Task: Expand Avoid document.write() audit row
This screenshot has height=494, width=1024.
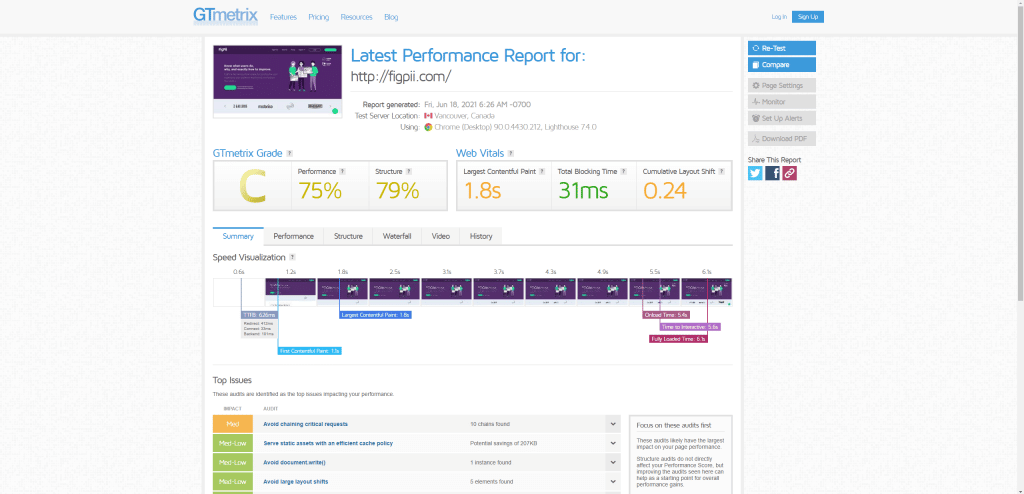Action: pos(613,463)
